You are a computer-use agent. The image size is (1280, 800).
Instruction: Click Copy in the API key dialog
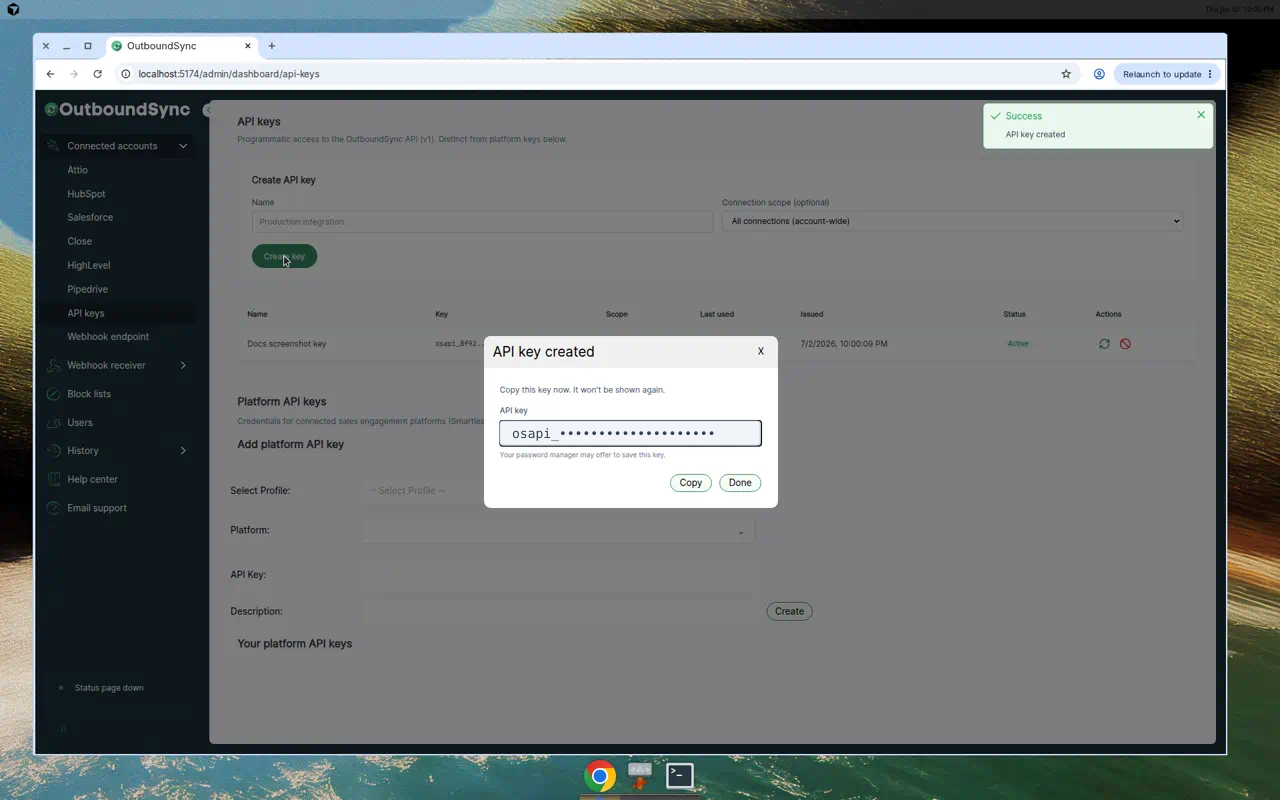click(x=691, y=483)
